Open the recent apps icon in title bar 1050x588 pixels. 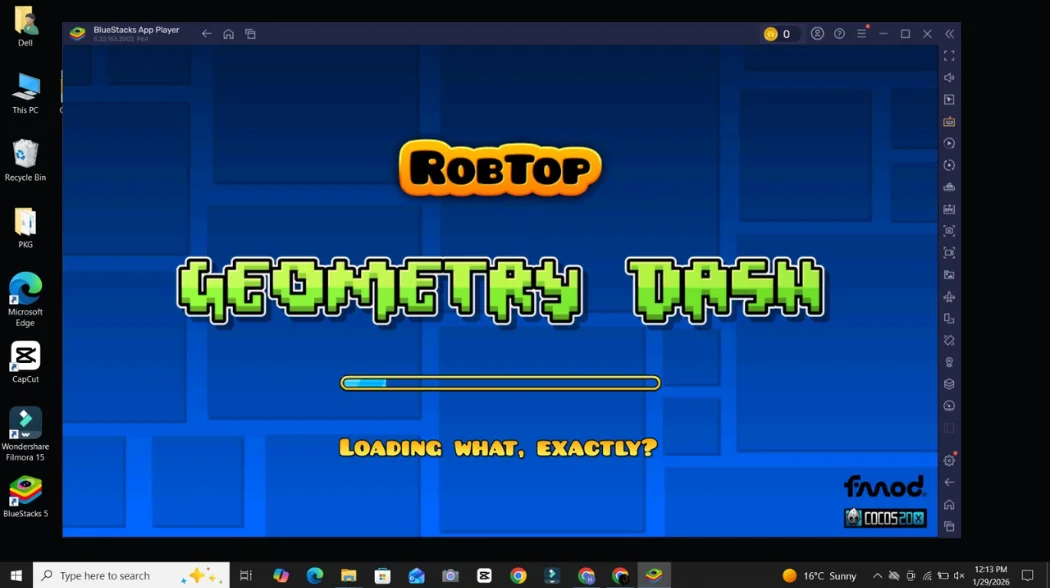[x=250, y=34]
